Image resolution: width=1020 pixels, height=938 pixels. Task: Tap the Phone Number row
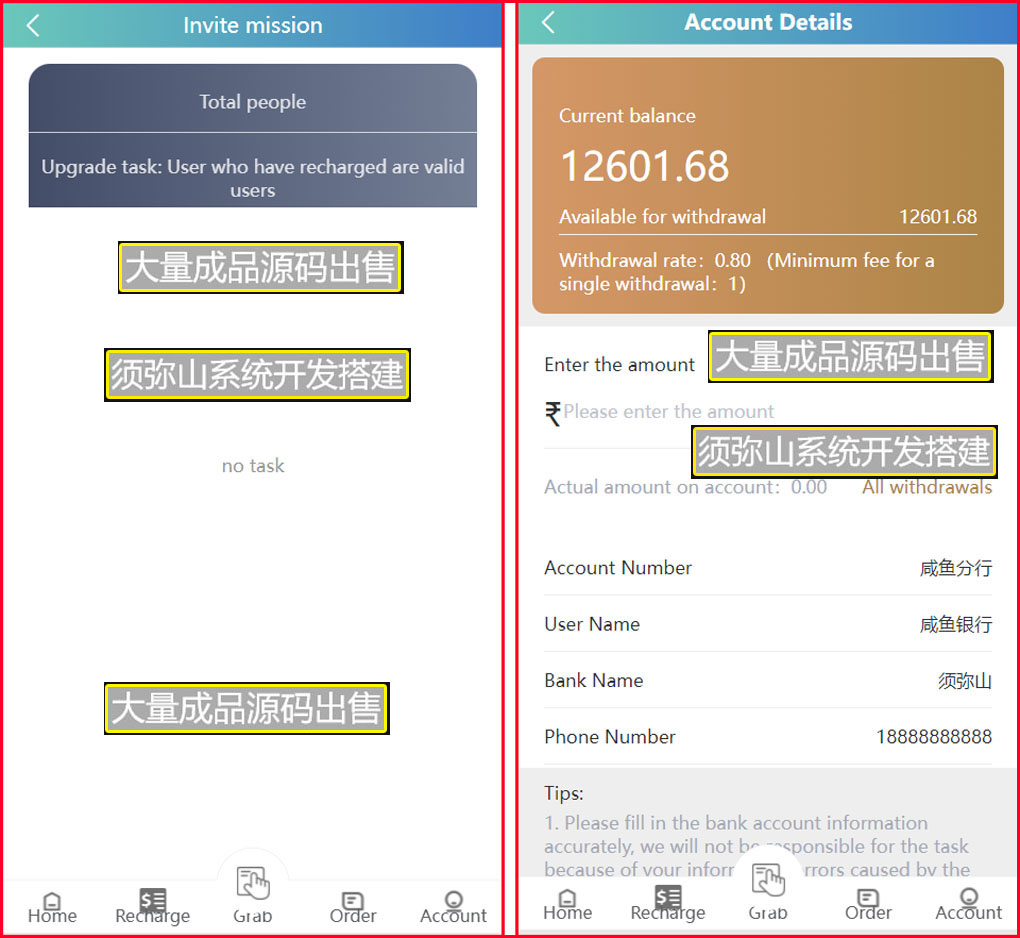[767, 737]
